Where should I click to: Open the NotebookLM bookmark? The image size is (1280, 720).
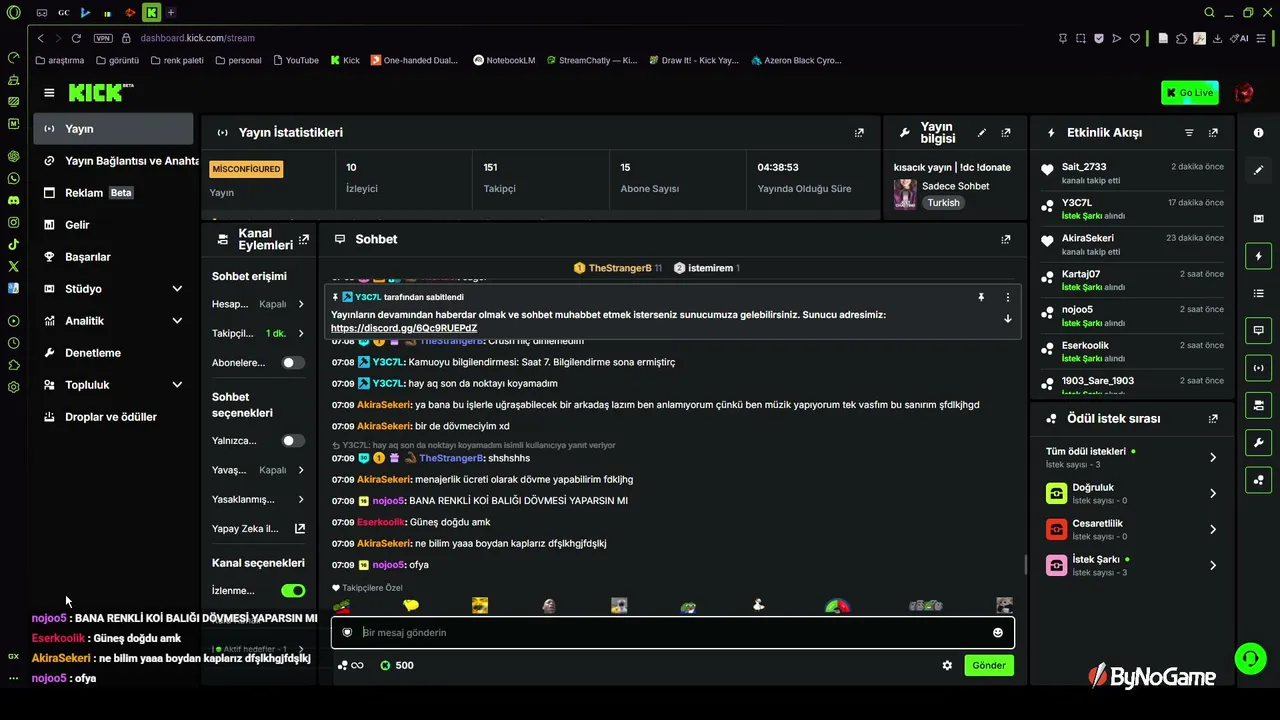(504, 60)
